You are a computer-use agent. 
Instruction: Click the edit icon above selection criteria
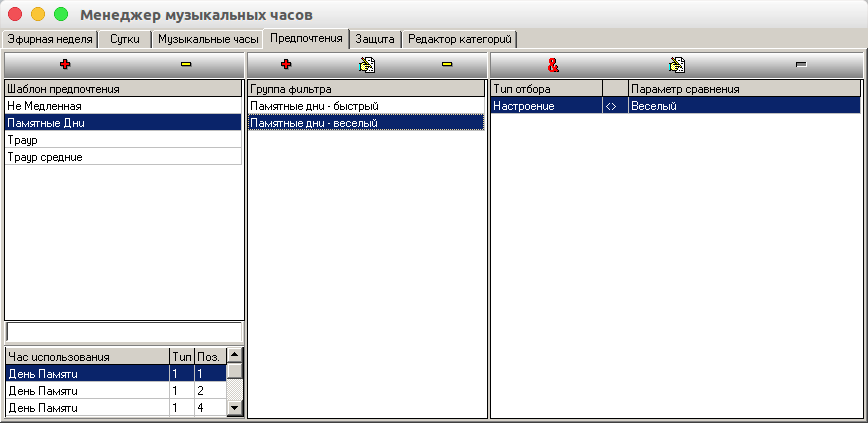[677, 64]
